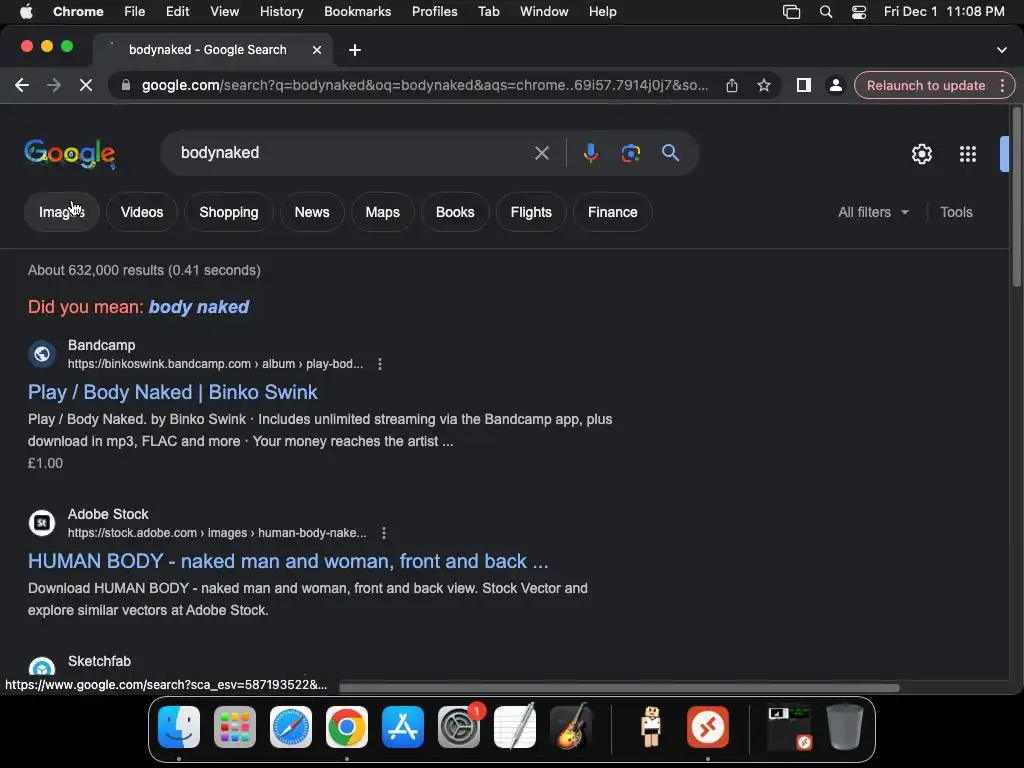1024x768 pixels.
Task: Open the Apple menu
Action: 26,12
